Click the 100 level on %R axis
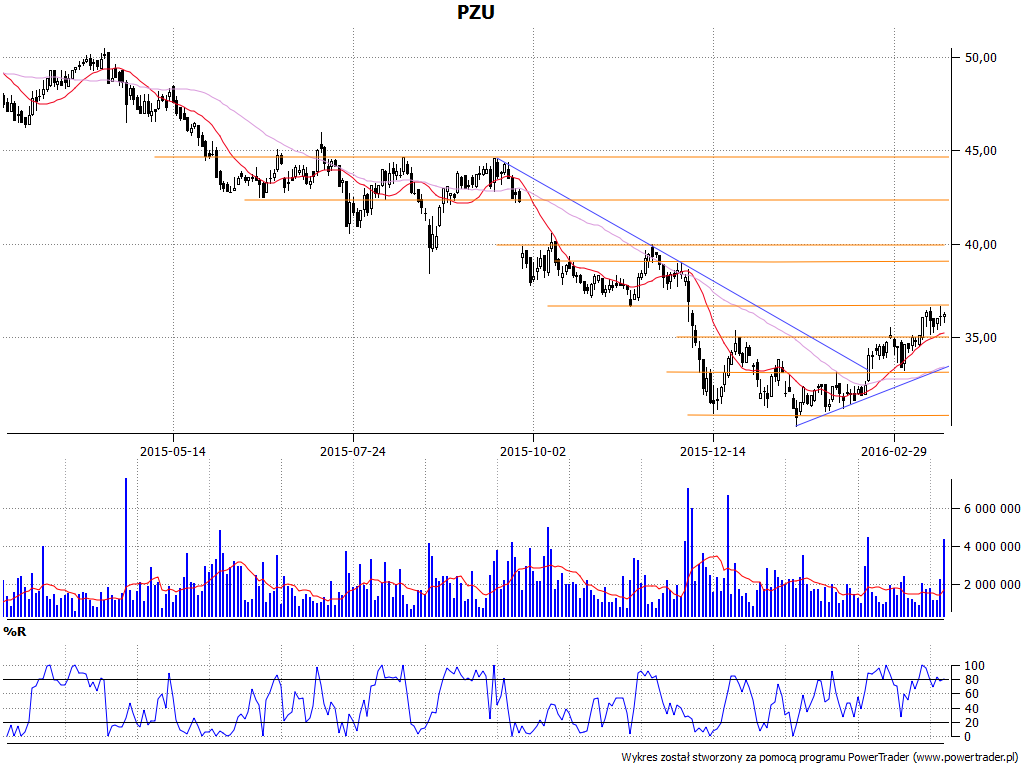Viewport: 1024px width, 768px height. pyautogui.click(x=974, y=666)
